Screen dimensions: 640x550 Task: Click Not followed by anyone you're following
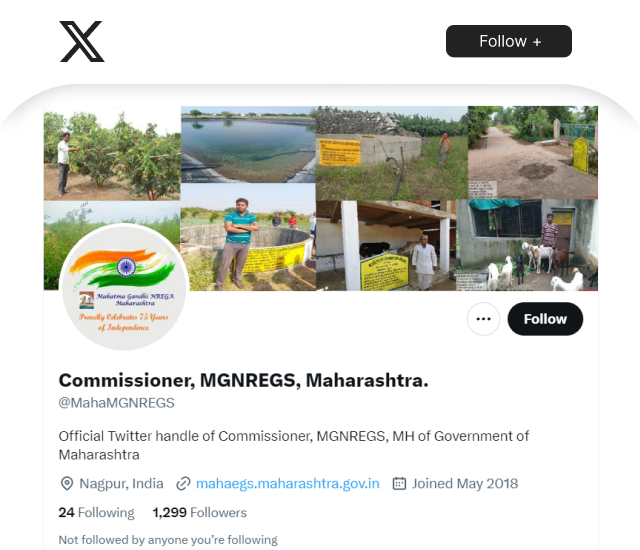tap(168, 540)
